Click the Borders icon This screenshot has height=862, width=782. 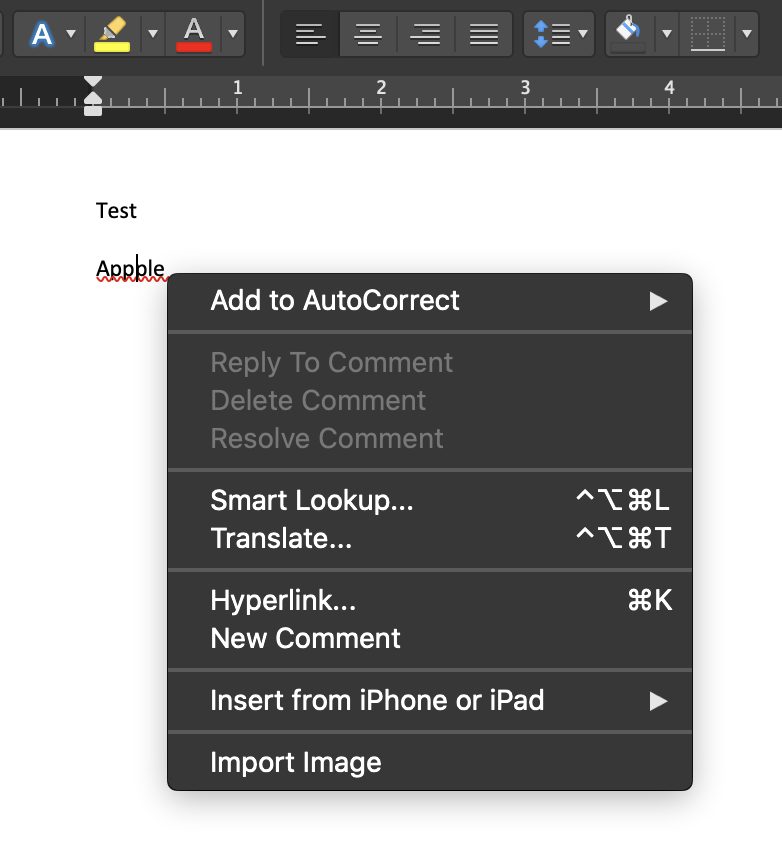708,34
